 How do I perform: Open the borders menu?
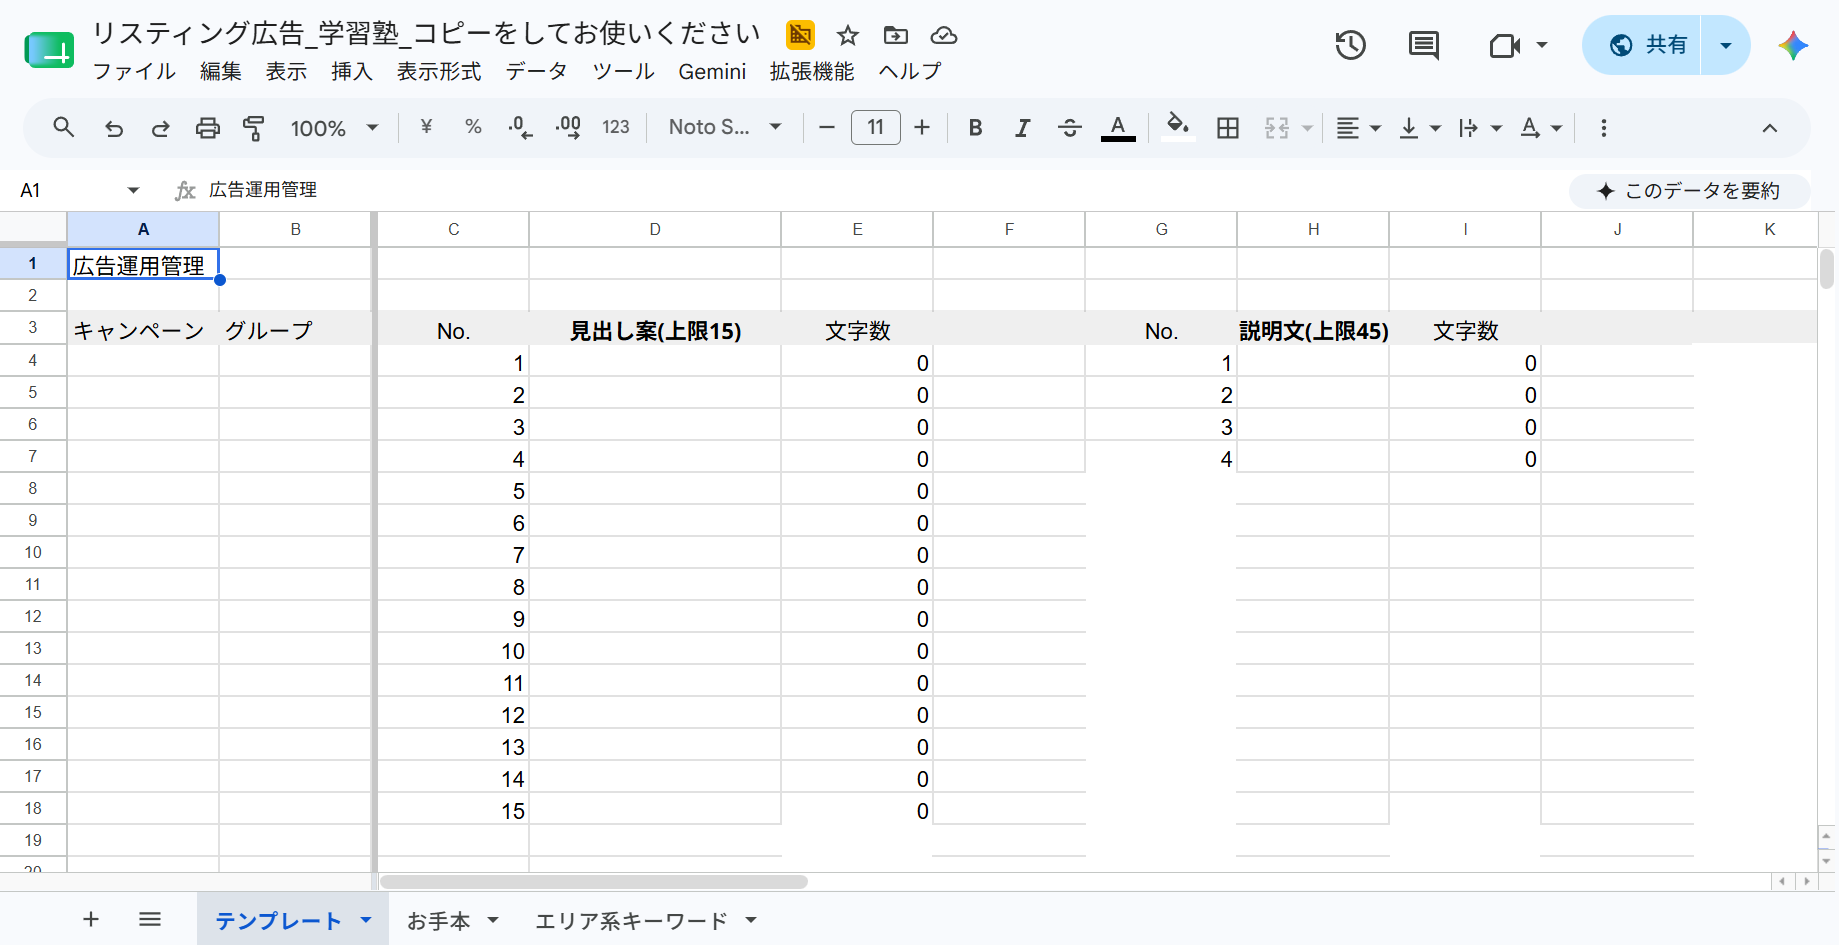(x=1228, y=127)
